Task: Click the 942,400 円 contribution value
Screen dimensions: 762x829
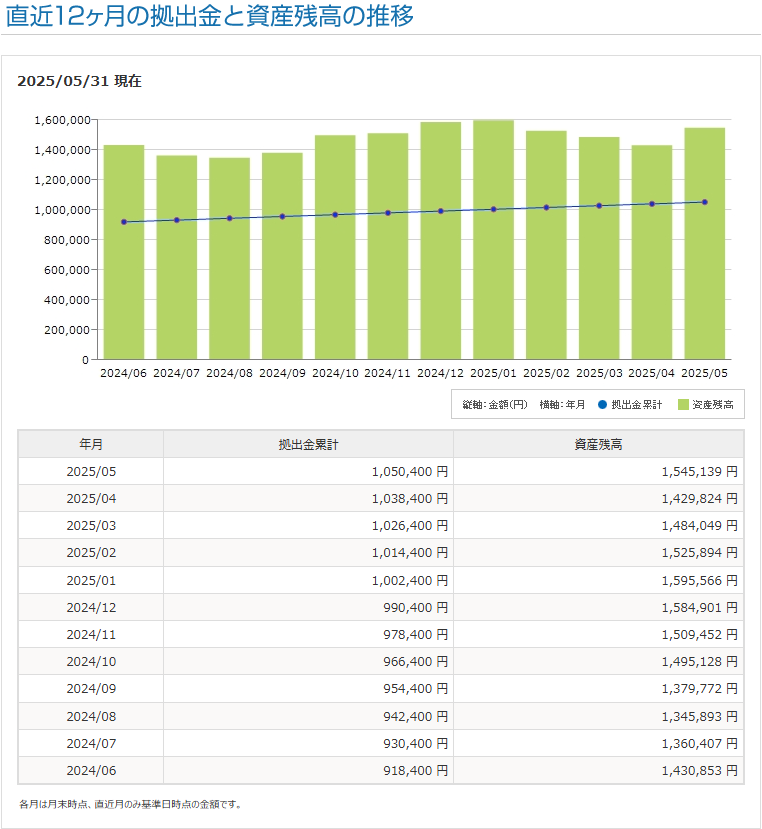Action: [416, 716]
